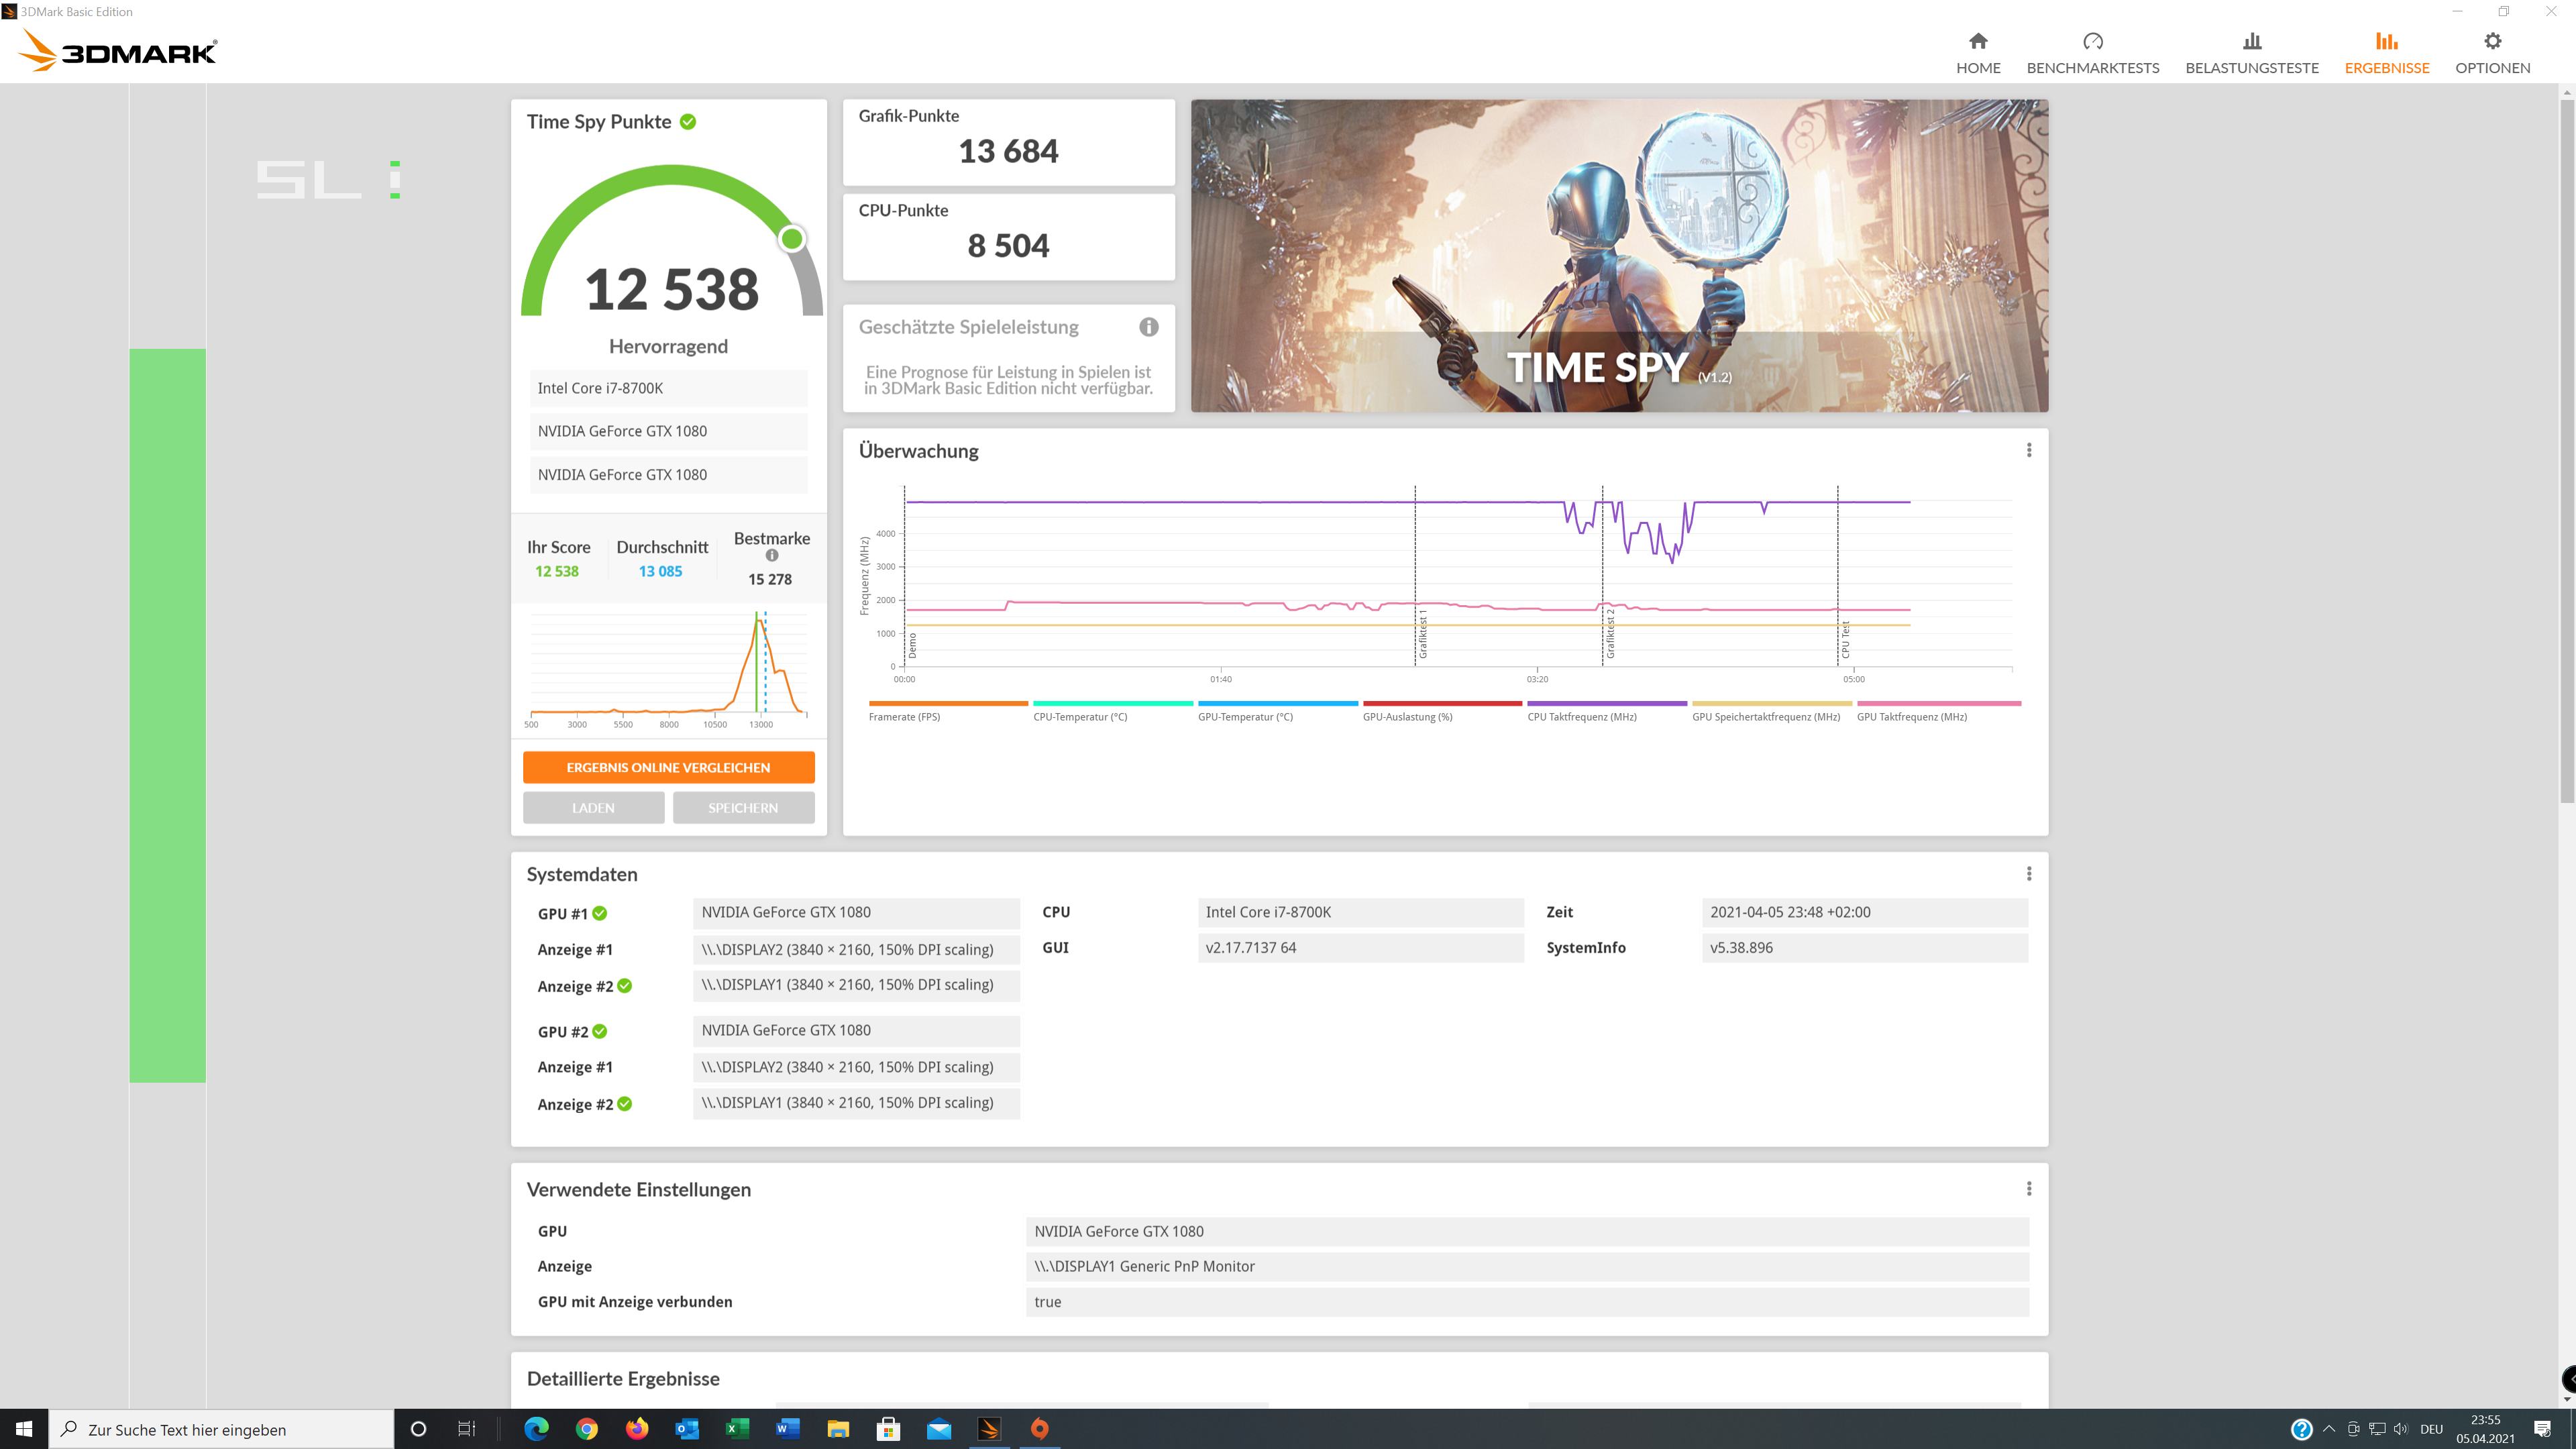Click green validation check beside Time Spy Punkte
2576x1449 pixels.
688,122
